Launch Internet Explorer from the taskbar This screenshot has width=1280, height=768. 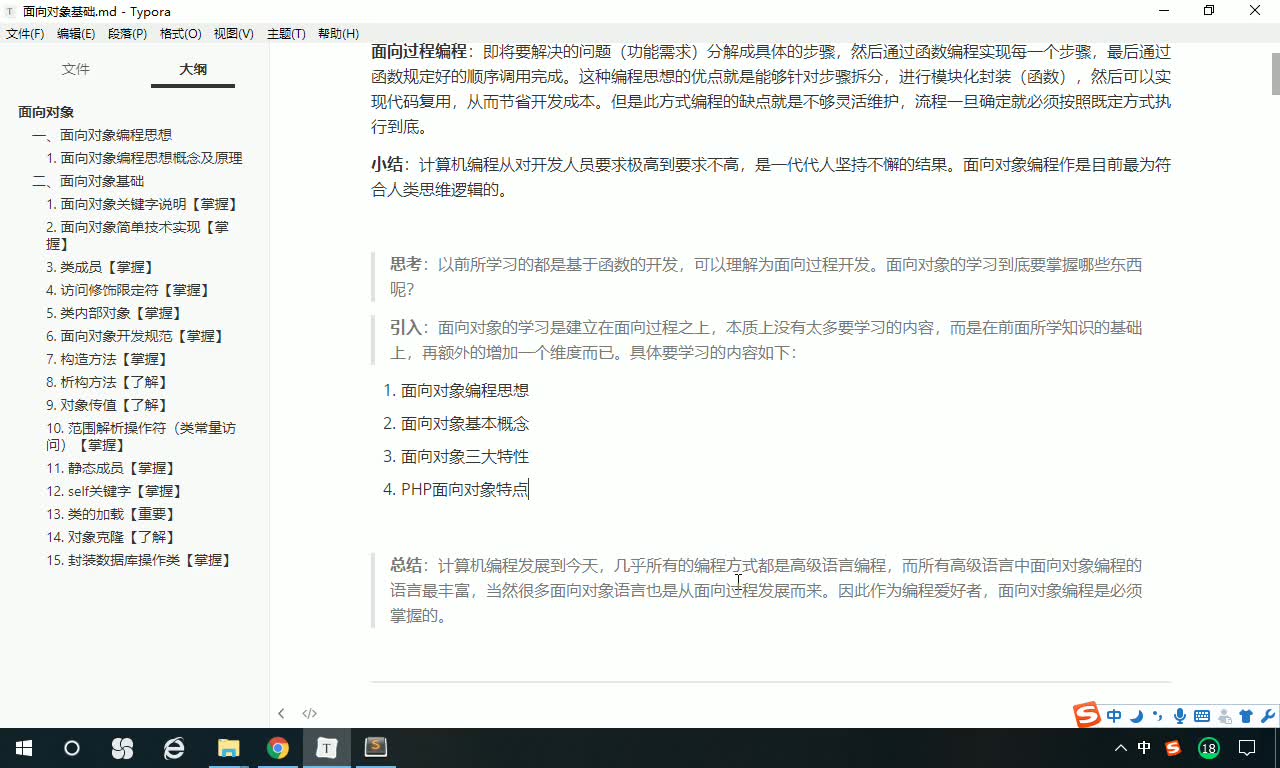pyautogui.click(x=174, y=748)
